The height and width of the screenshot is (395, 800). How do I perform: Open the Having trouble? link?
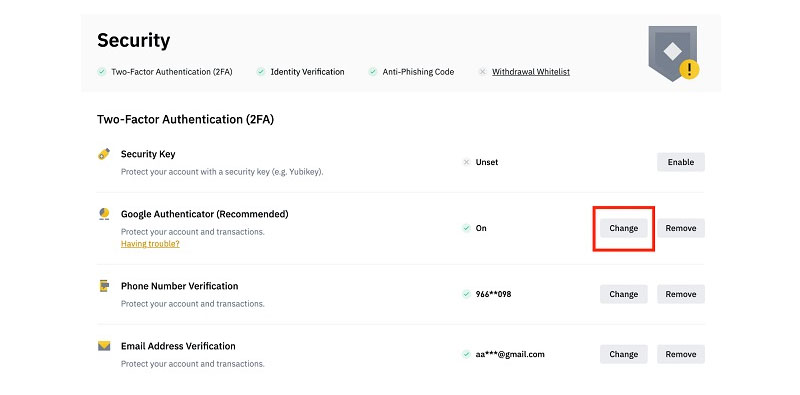point(150,244)
